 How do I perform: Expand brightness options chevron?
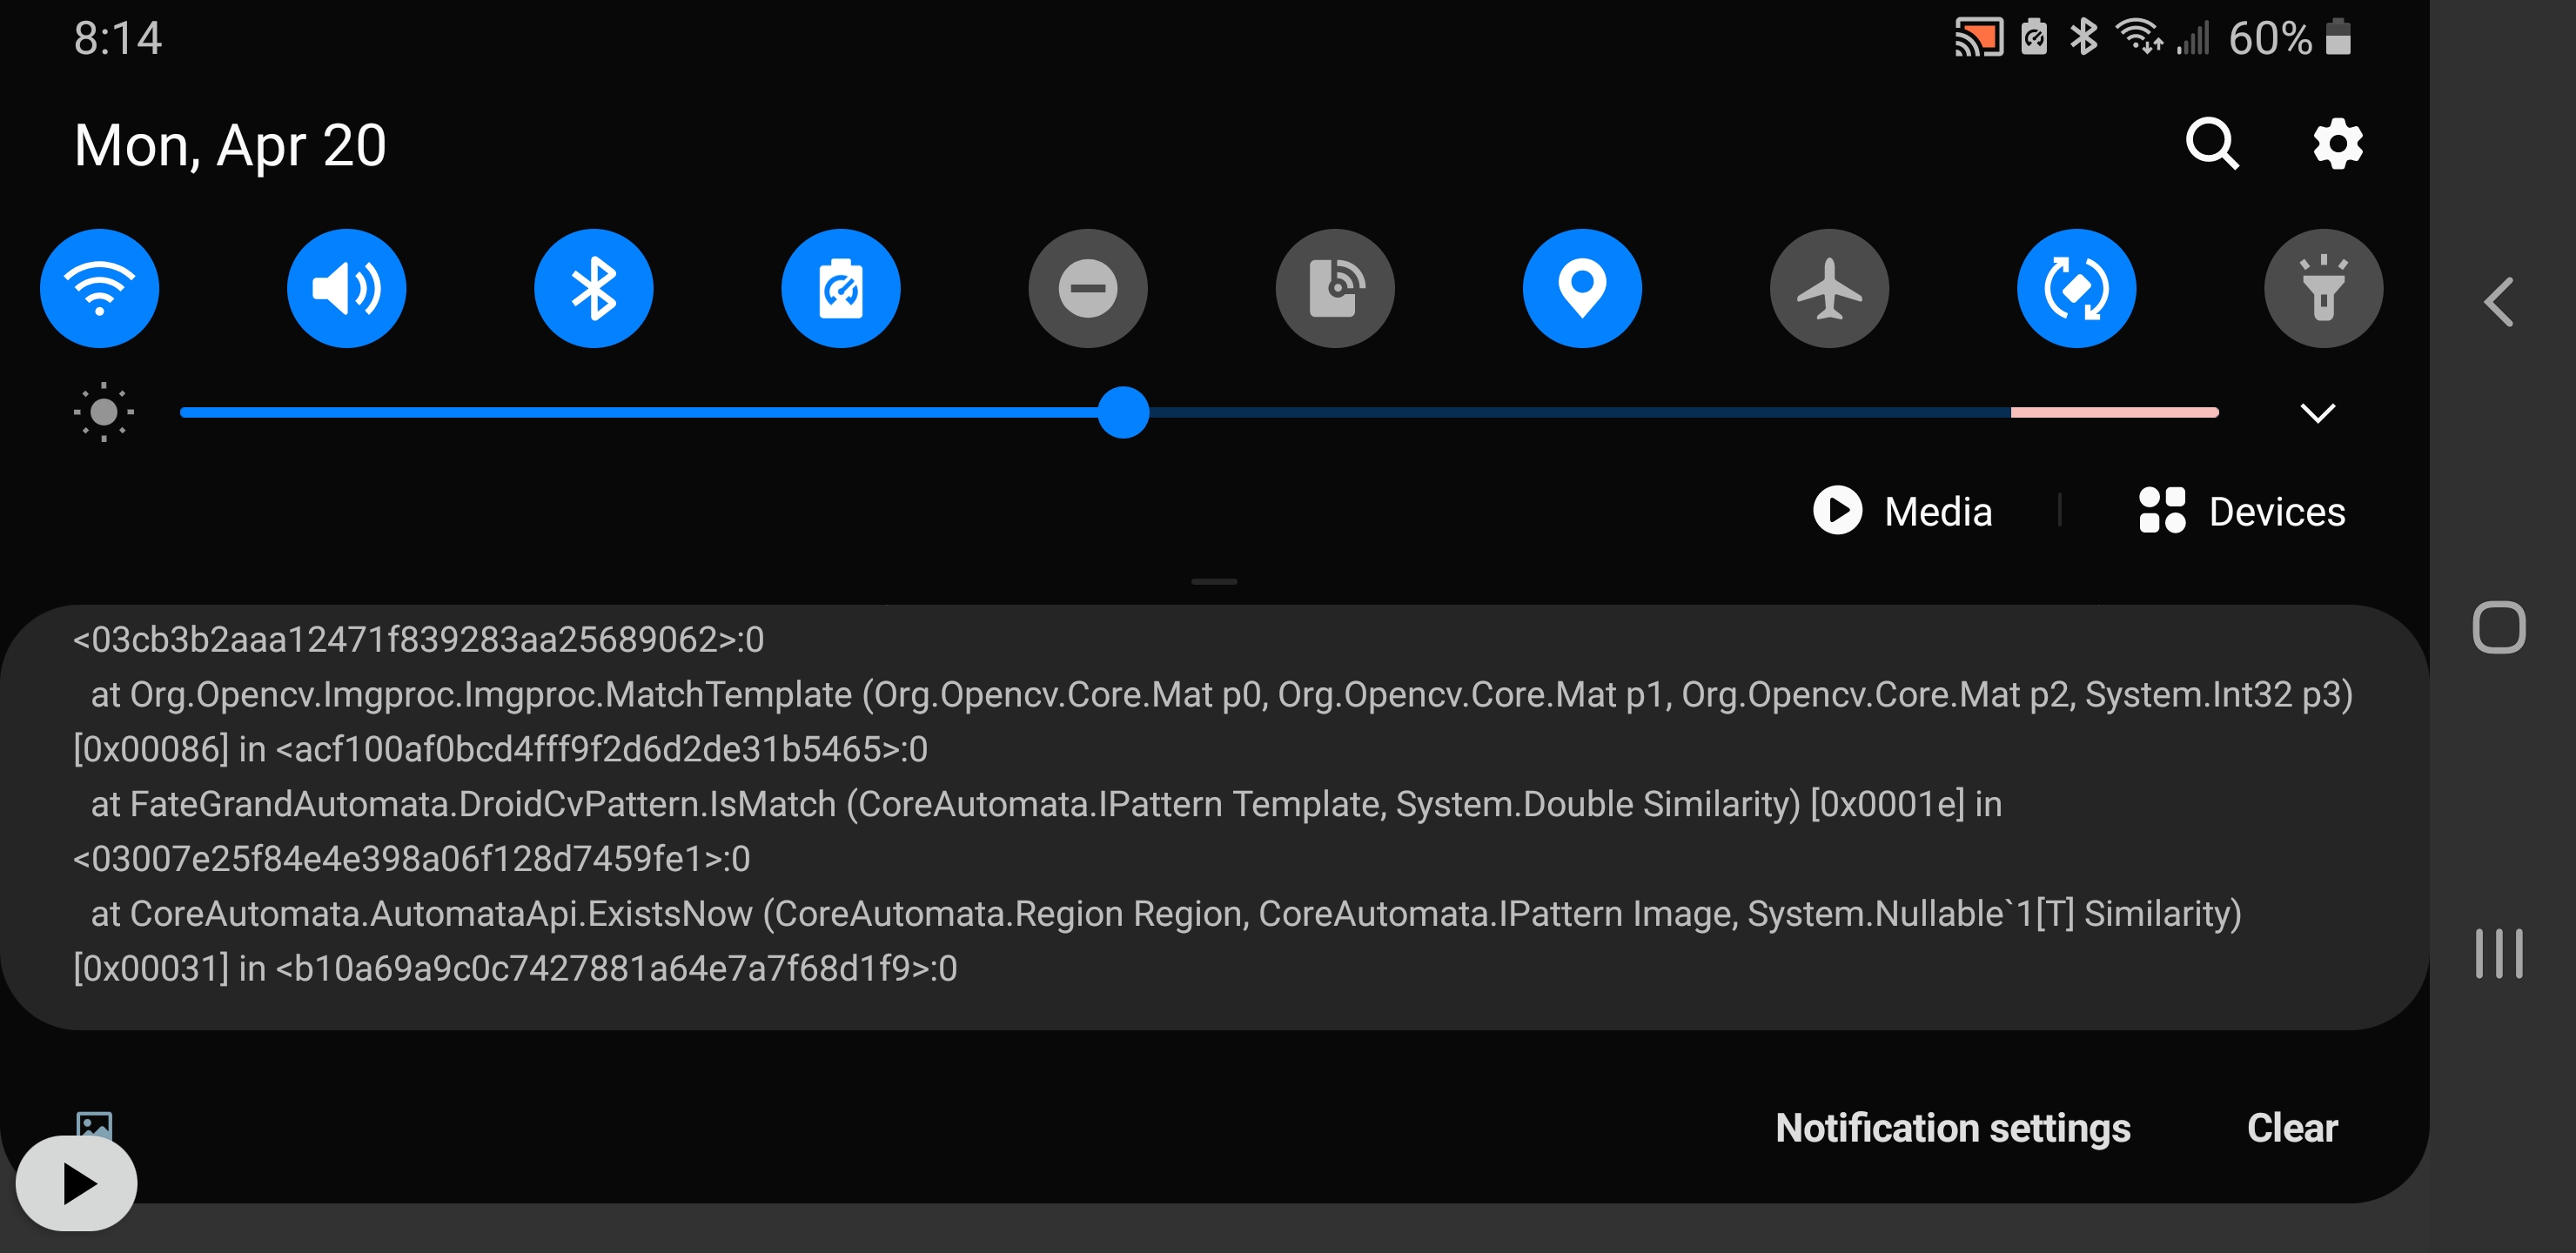[2317, 413]
